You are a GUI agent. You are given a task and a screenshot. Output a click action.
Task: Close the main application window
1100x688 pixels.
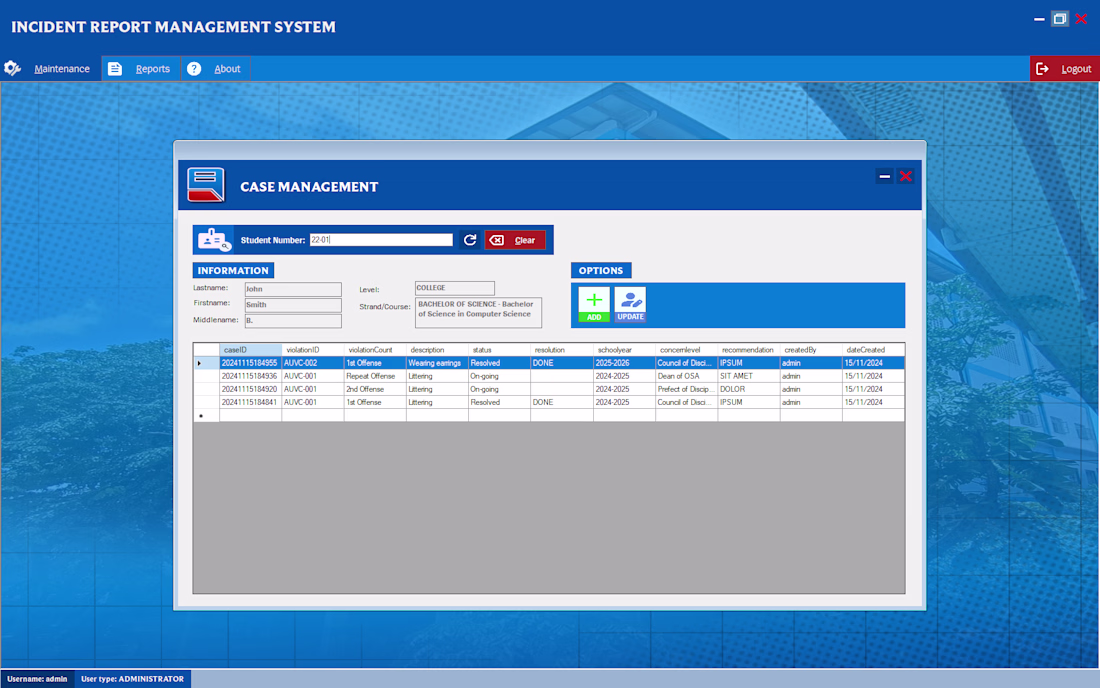1081,19
